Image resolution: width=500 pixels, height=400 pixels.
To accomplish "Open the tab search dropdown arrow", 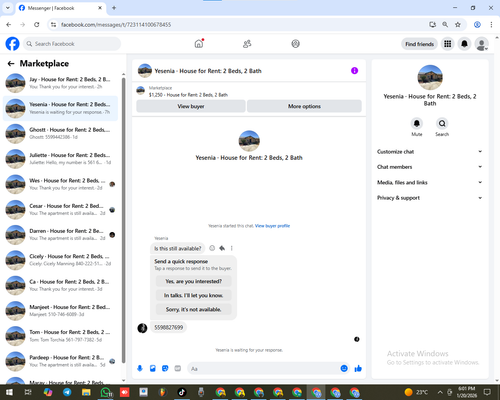I will [8, 8].
